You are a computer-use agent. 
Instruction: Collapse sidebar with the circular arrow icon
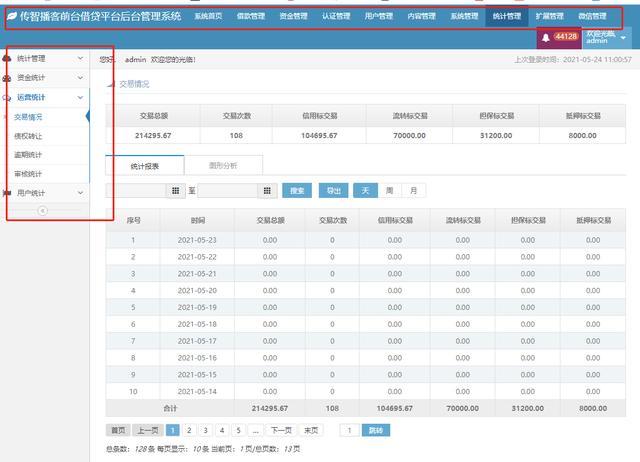(42, 211)
